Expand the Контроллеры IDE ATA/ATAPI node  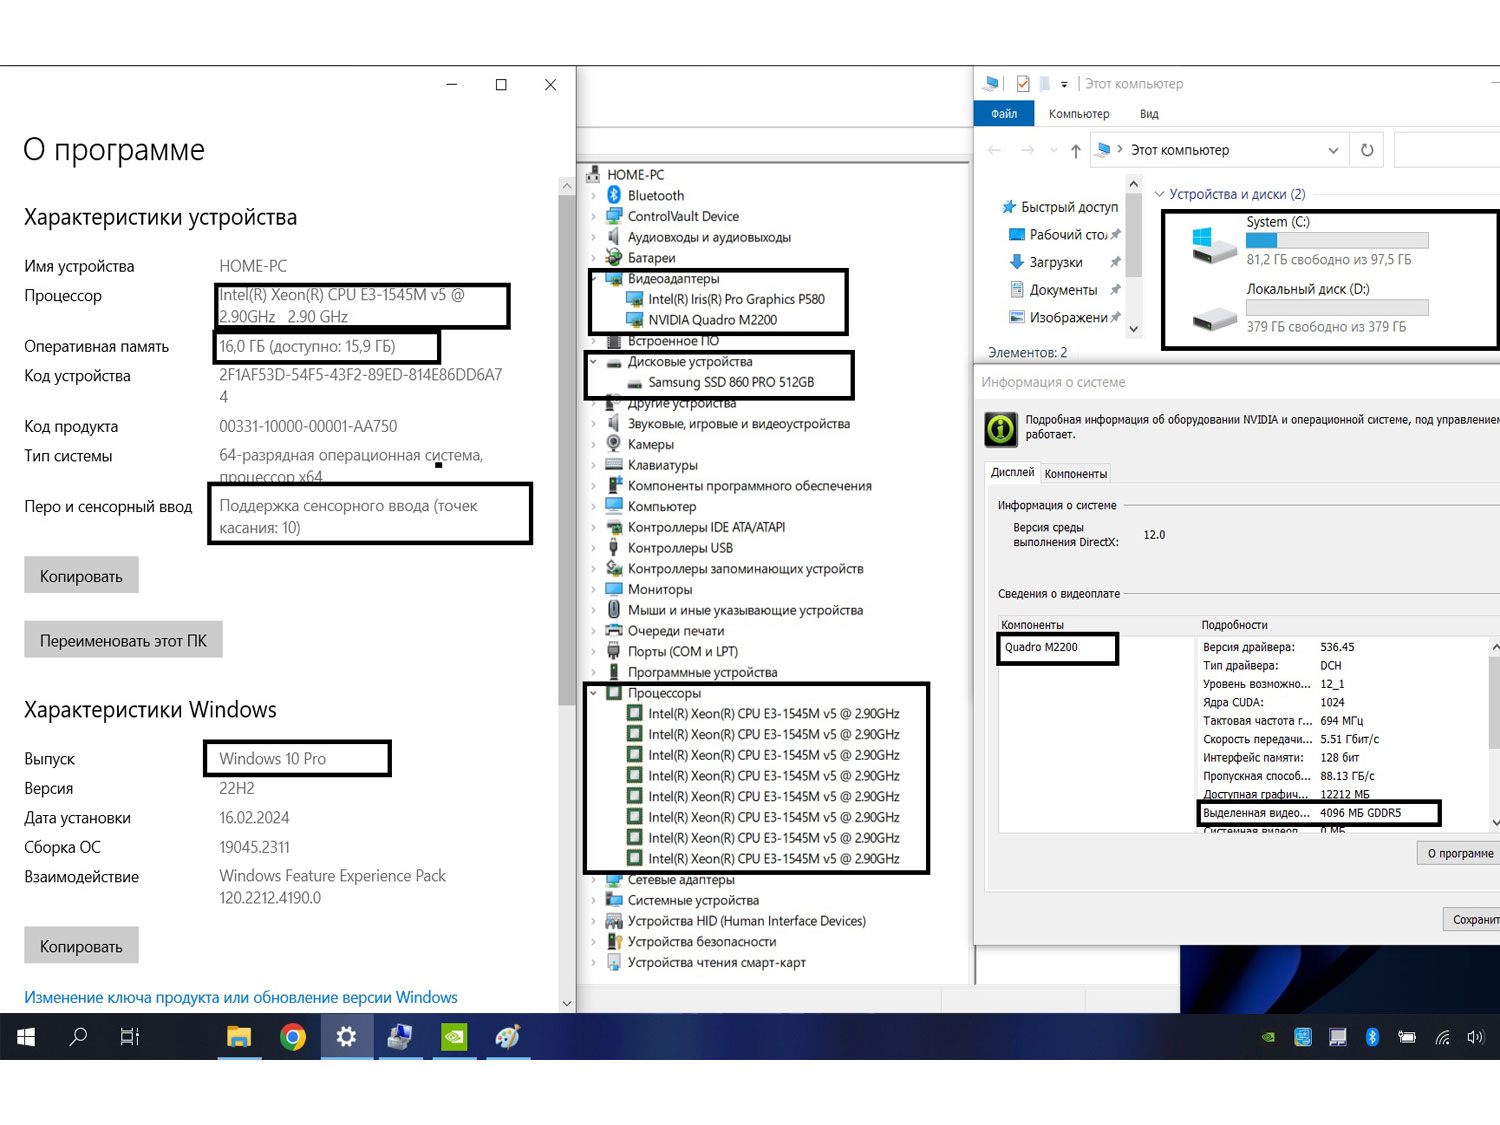tap(593, 527)
